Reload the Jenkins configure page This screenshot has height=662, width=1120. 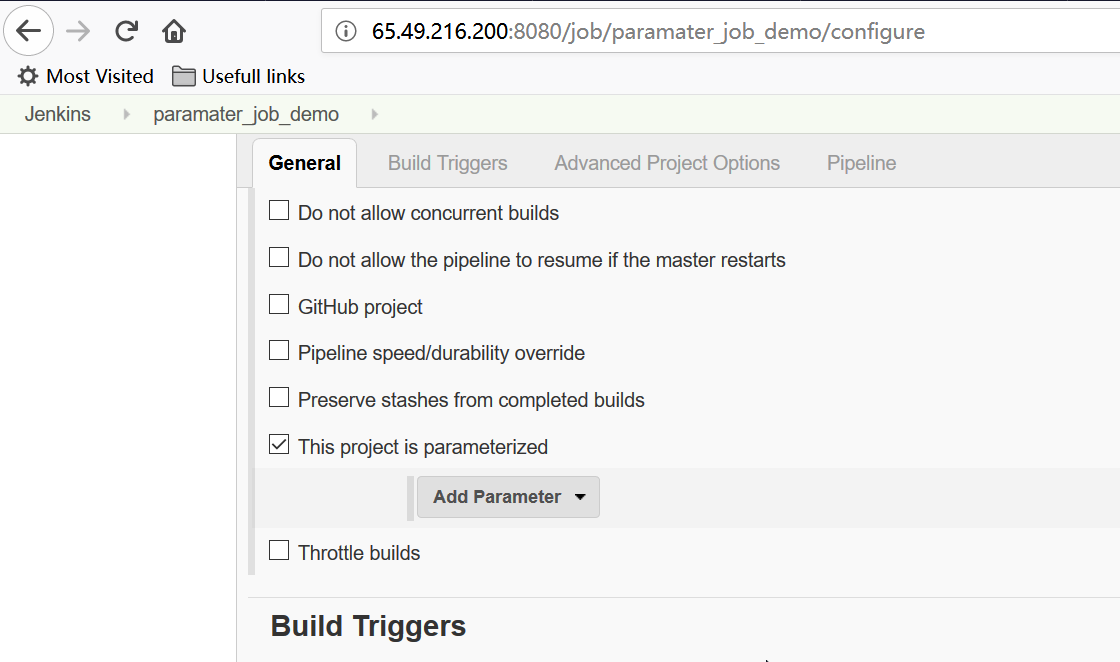124,30
